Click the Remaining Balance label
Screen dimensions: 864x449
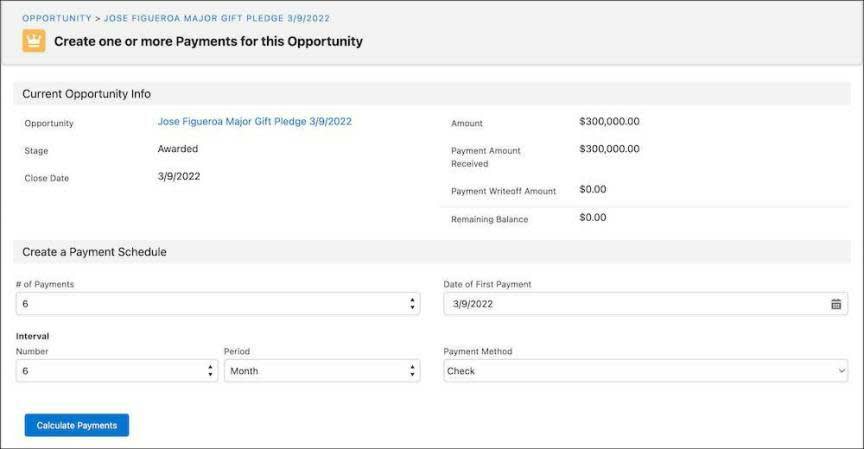(489, 219)
